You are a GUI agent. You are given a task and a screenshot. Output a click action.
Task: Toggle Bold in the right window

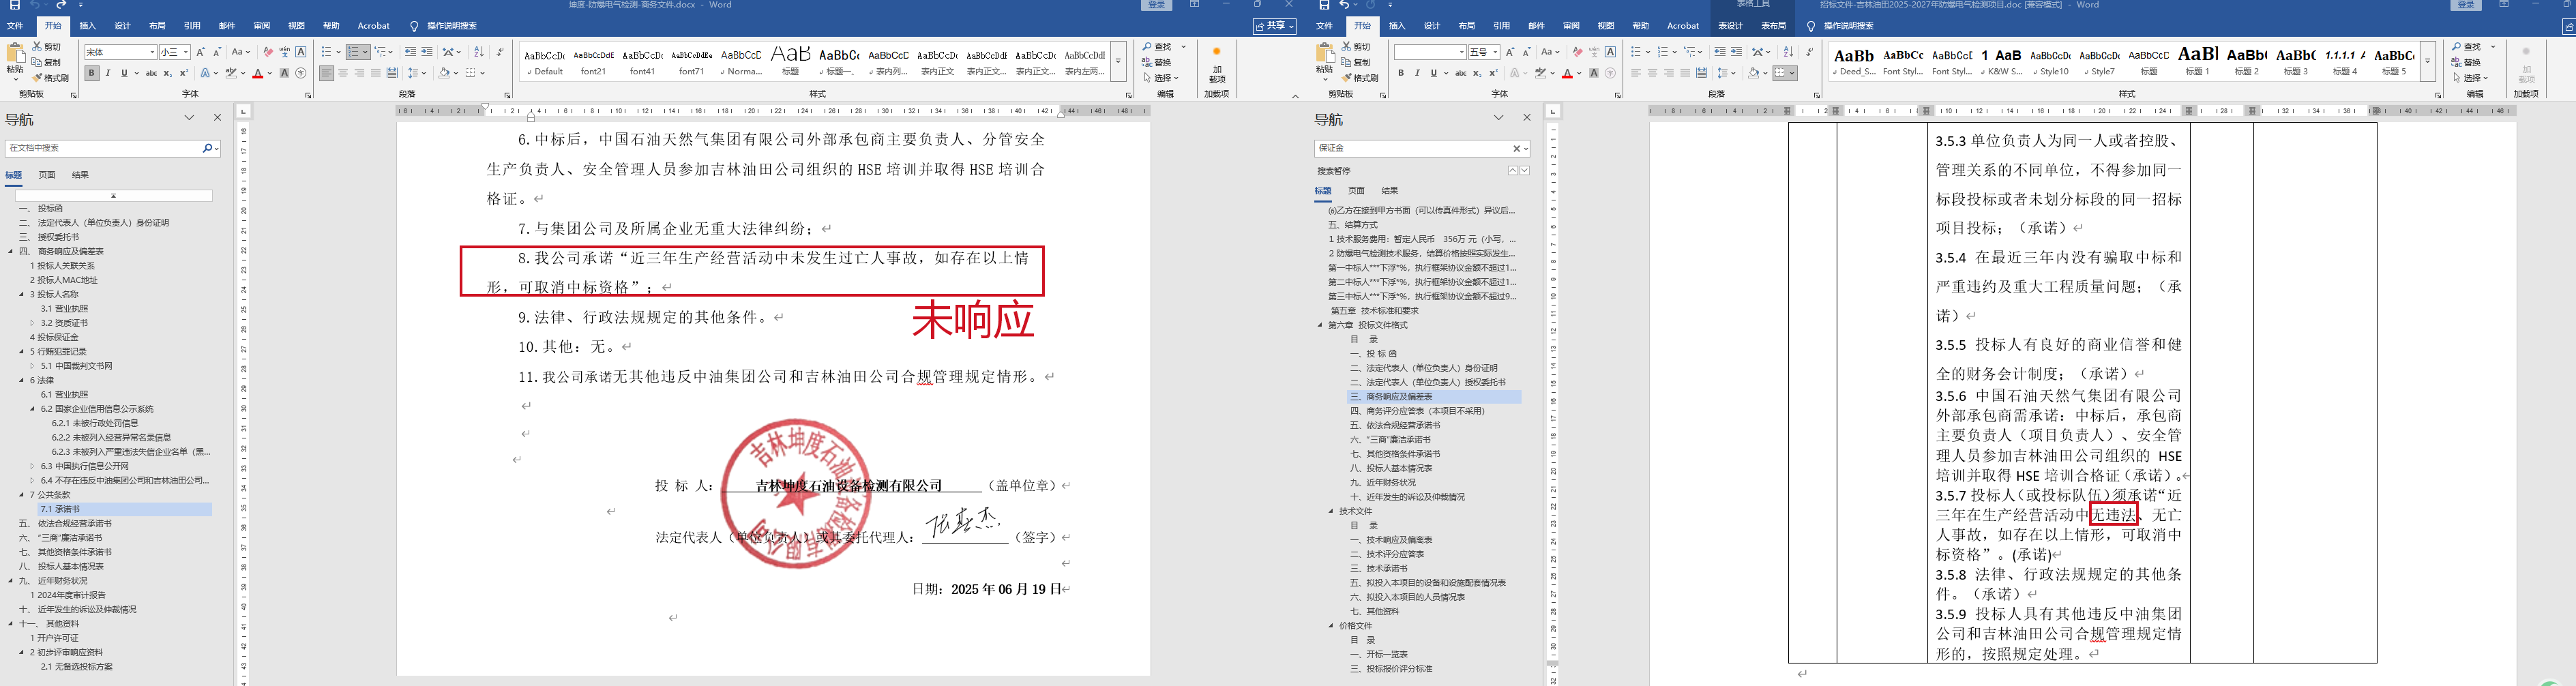[1401, 73]
